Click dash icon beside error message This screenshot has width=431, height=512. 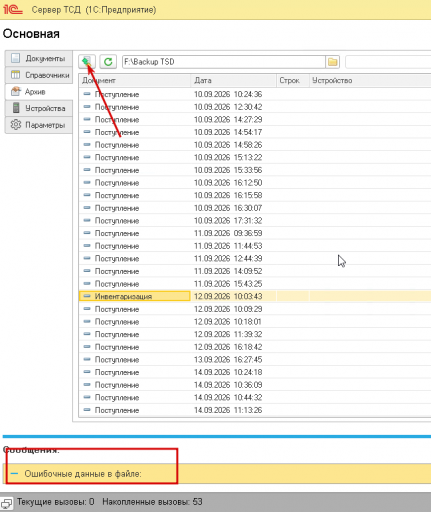(x=14, y=474)
